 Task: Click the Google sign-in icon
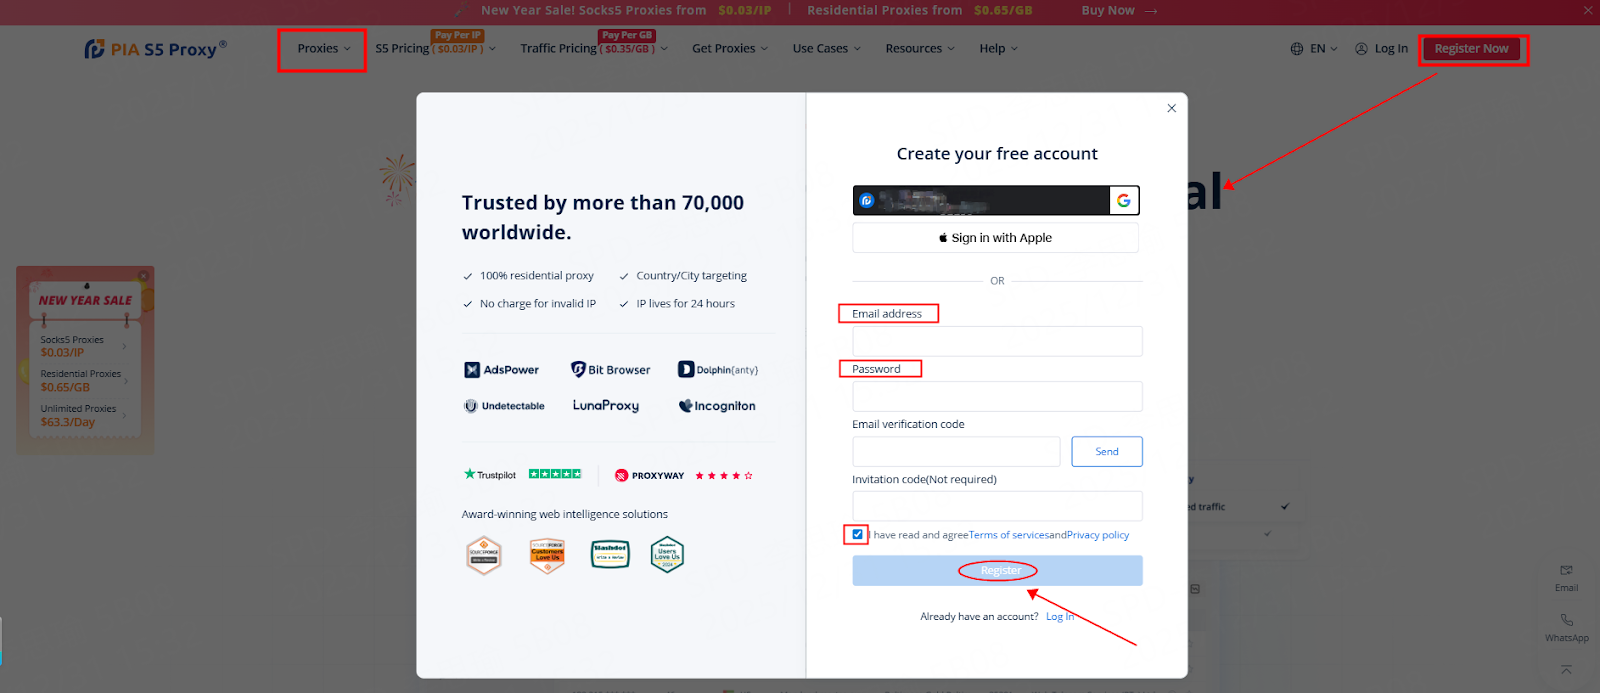tap(1124, 201)
